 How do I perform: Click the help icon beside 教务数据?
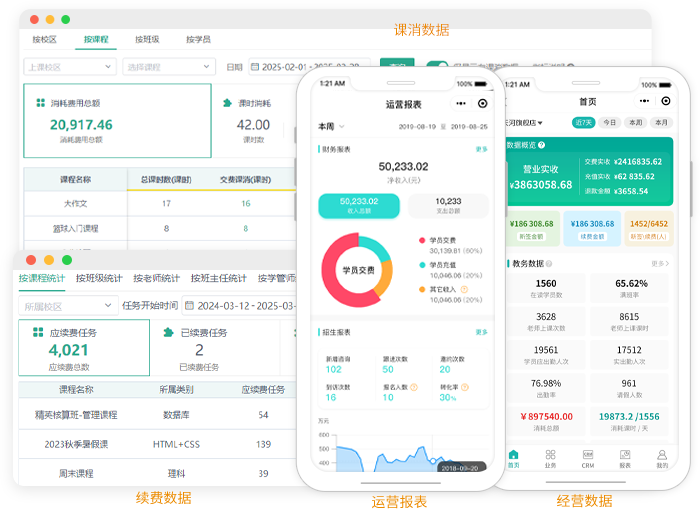pos(549,263)
